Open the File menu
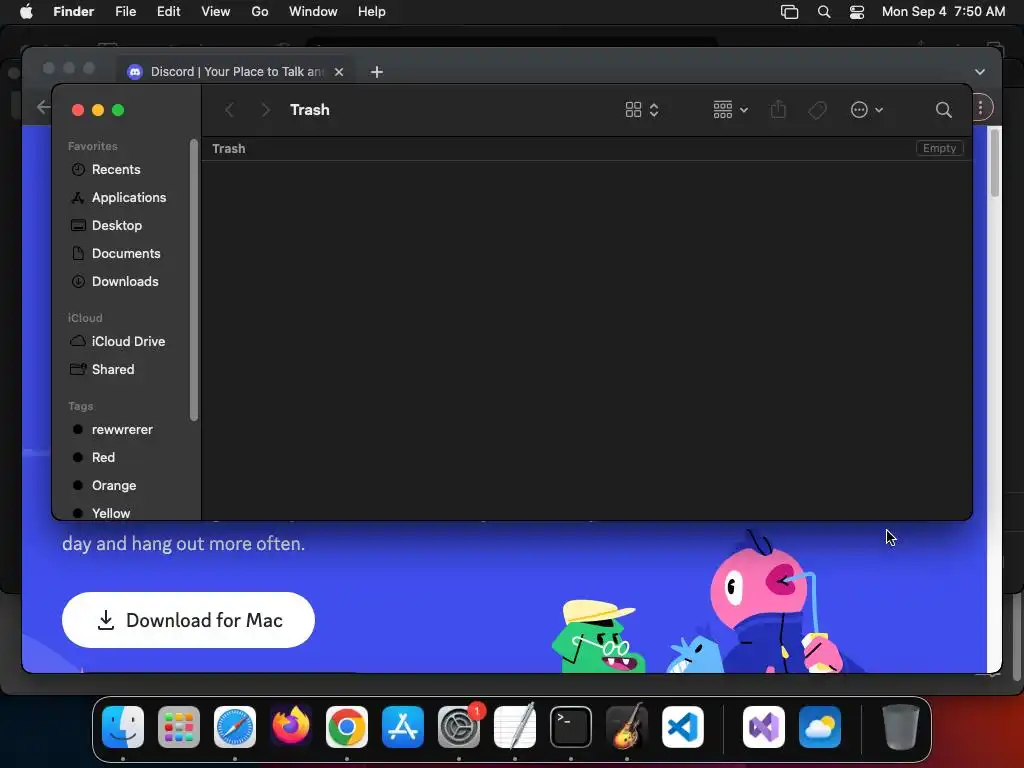 pyautogui.click(x=125, y=12)
